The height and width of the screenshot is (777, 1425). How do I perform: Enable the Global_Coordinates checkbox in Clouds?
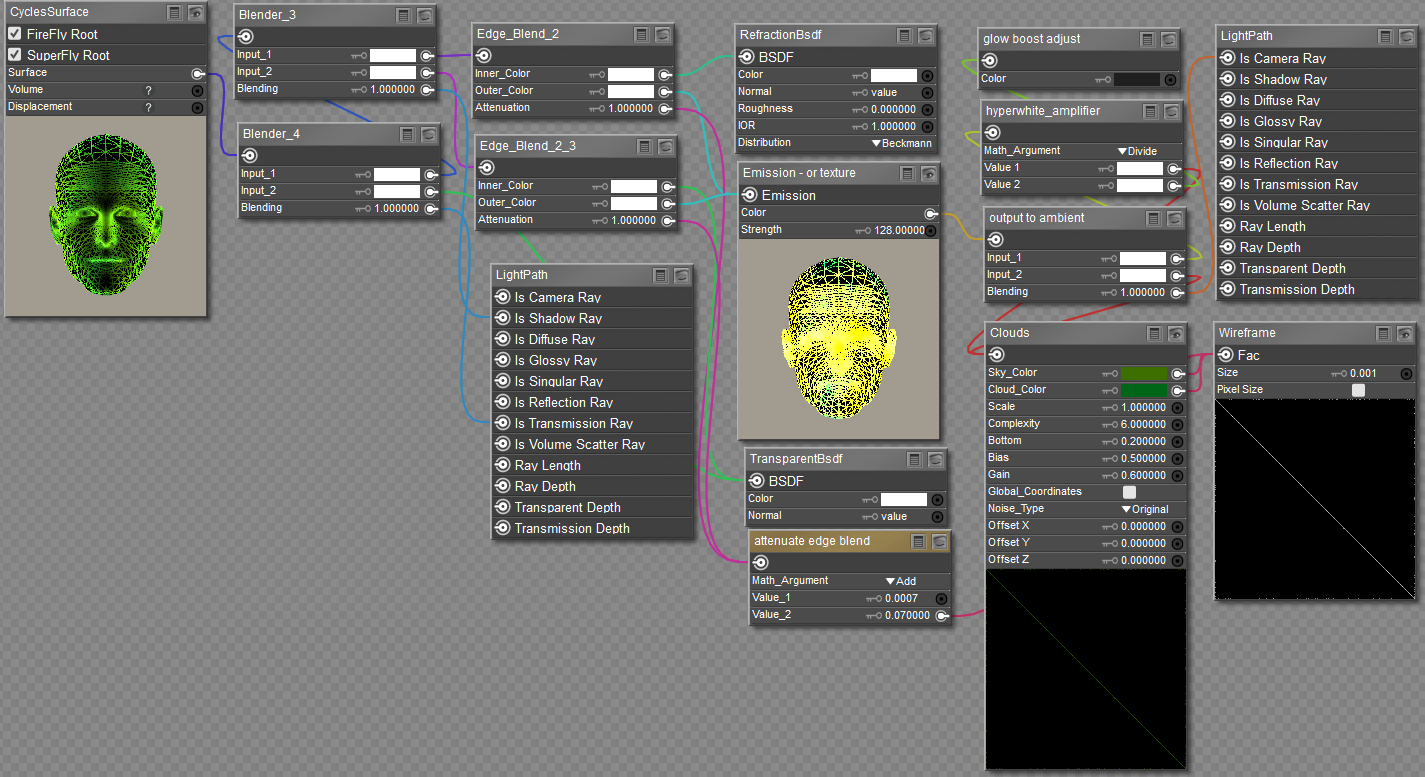coord(1129,492)
